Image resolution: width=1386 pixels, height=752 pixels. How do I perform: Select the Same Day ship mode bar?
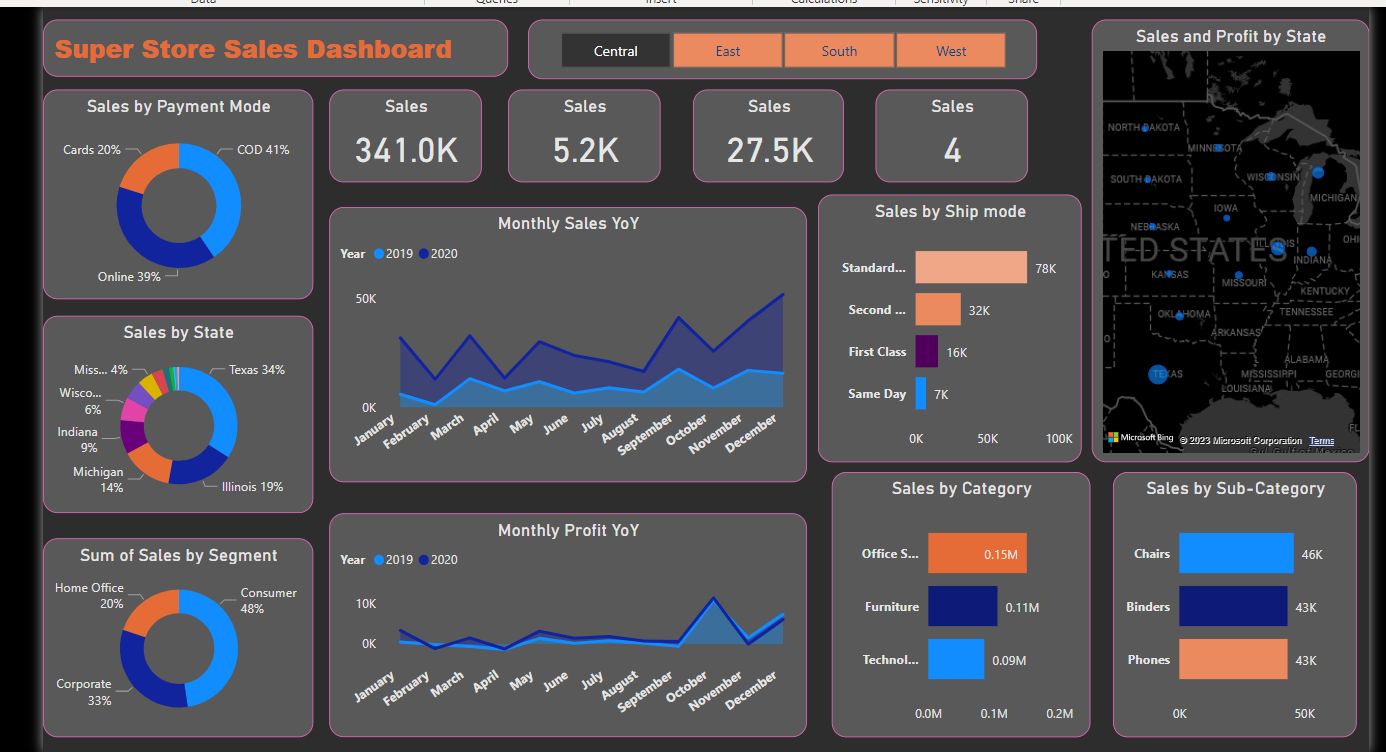coord(920,394)
